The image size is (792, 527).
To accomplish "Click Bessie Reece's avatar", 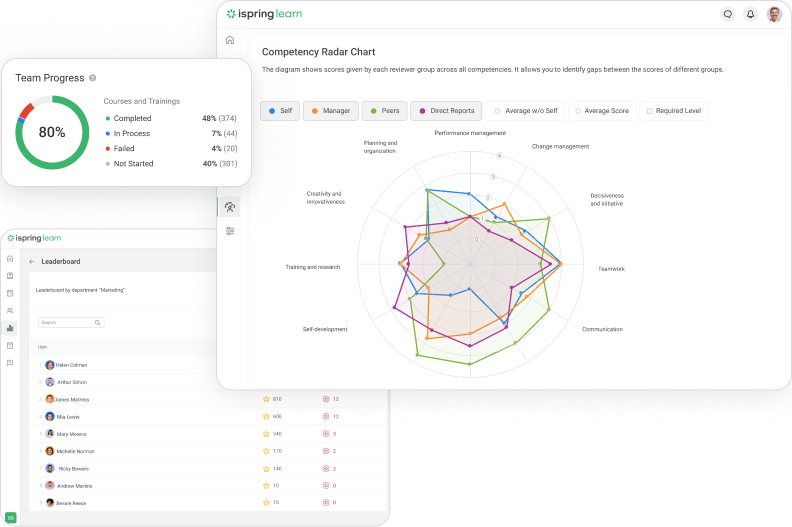I will pyautogui.click(x=50, y=503).
